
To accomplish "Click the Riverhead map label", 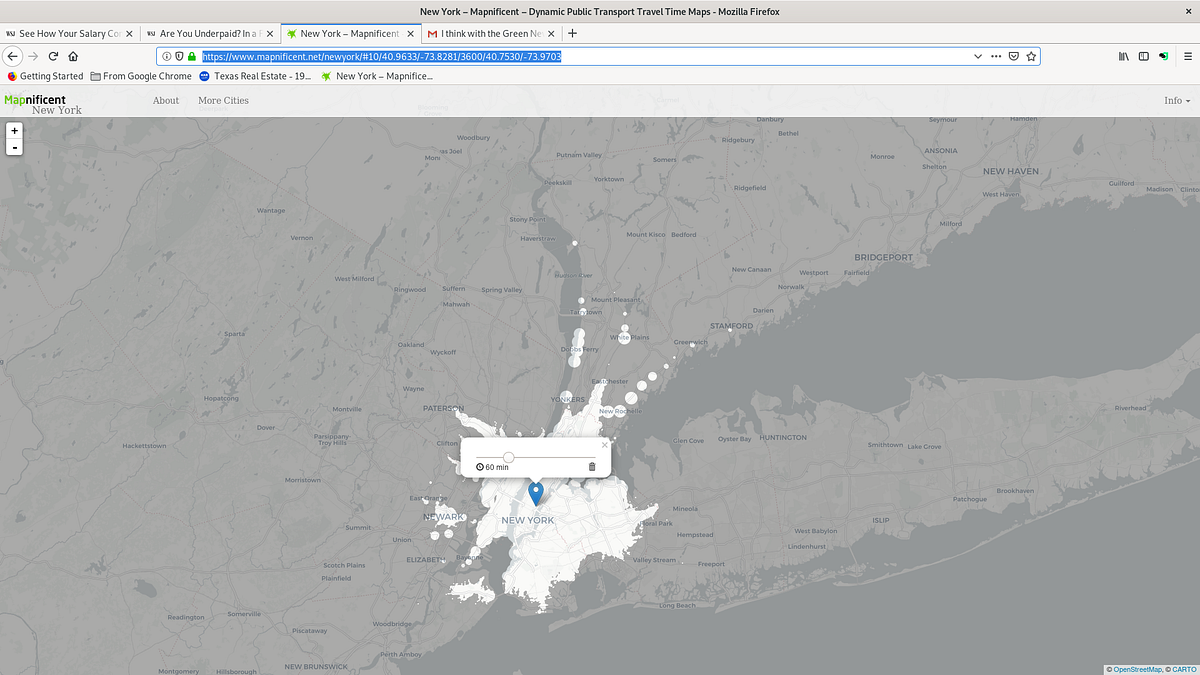I will (x=1131, y=408).
